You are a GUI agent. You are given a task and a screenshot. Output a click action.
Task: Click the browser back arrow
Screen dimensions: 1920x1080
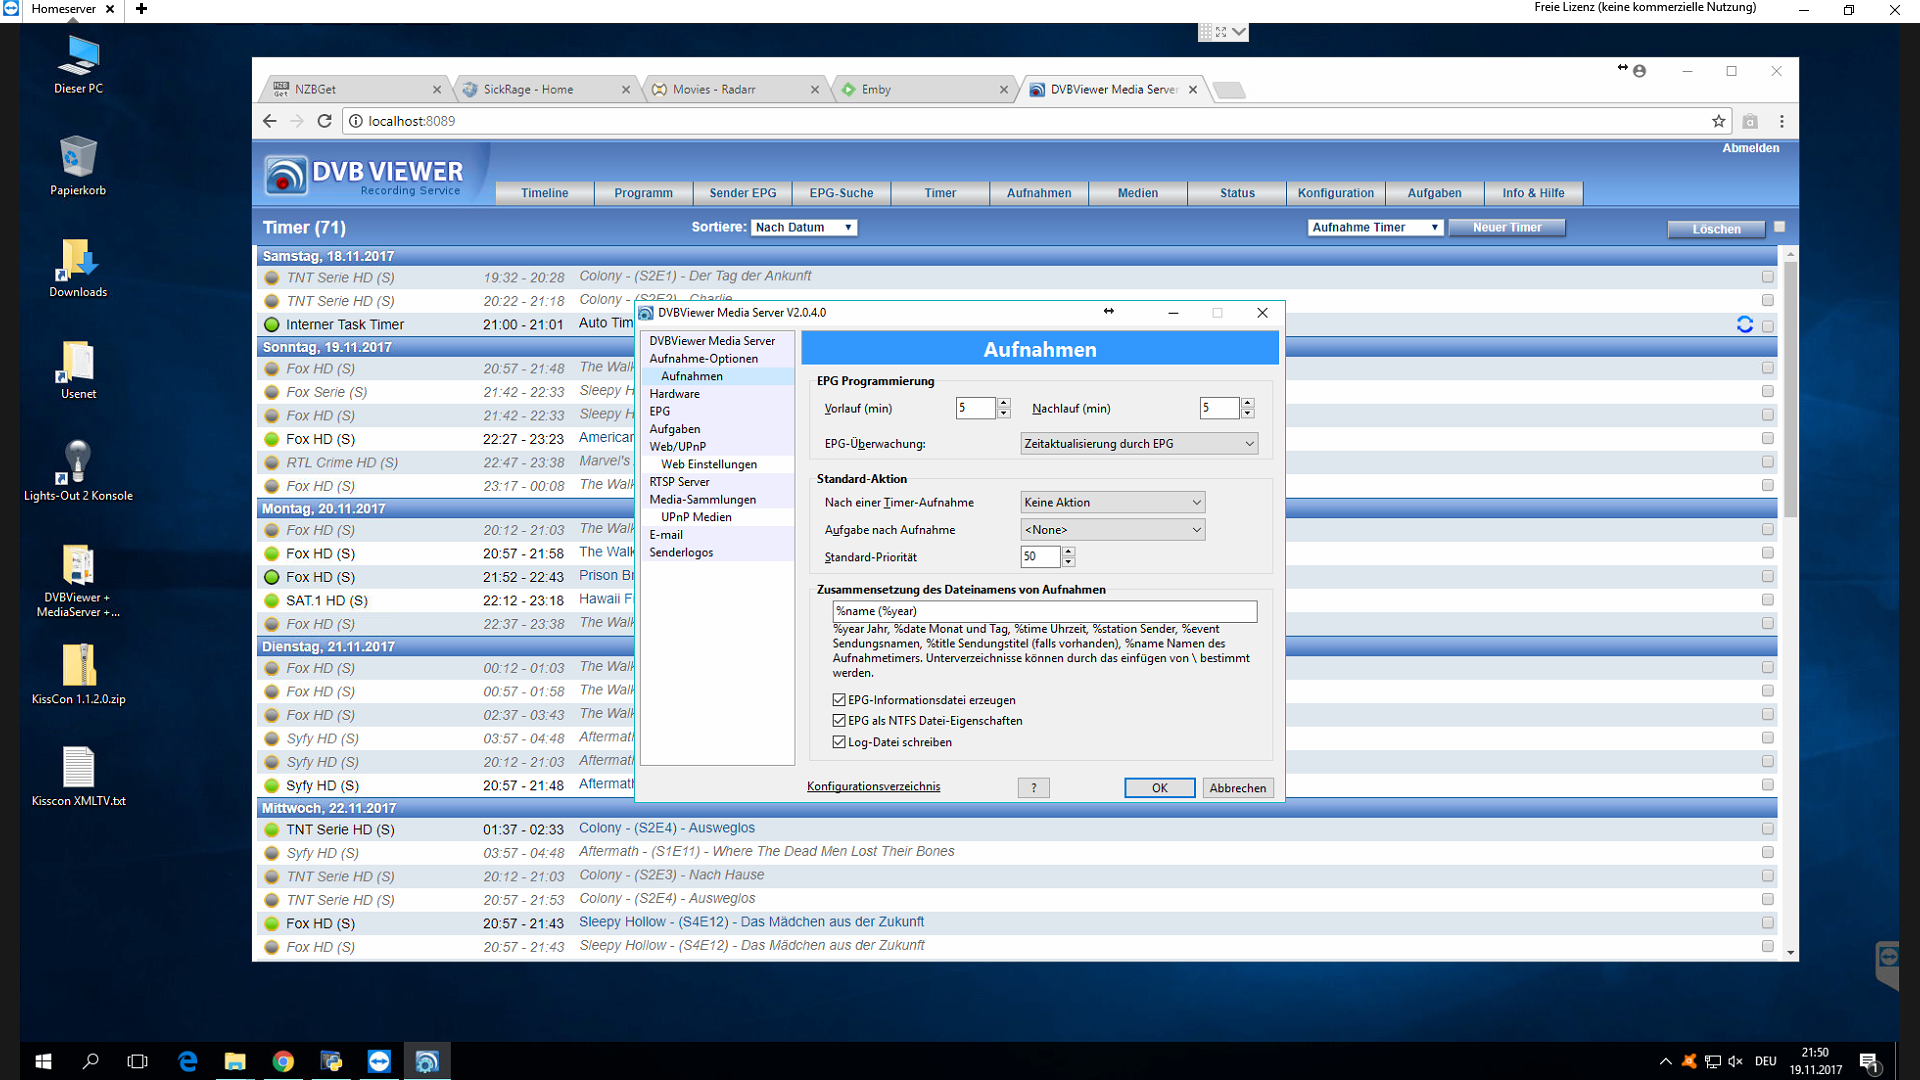tap(269, 121)
